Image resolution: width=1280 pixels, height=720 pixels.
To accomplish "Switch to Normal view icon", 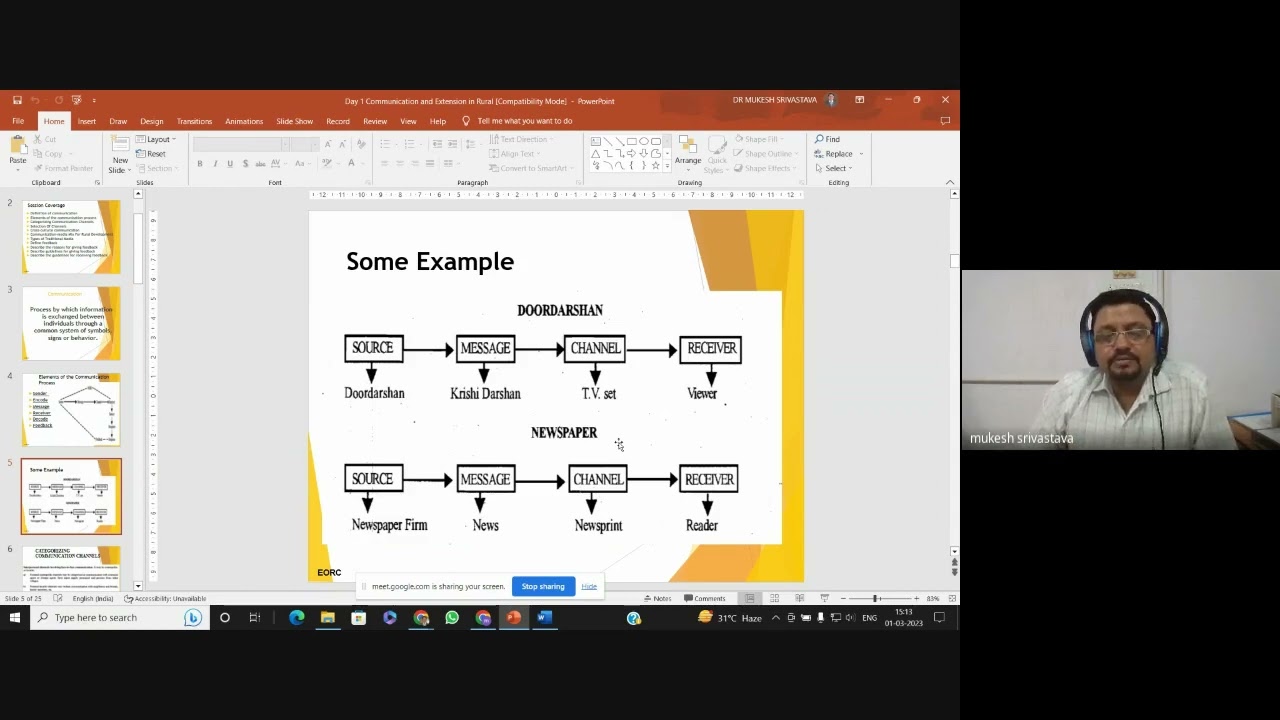I will [749, 598].
